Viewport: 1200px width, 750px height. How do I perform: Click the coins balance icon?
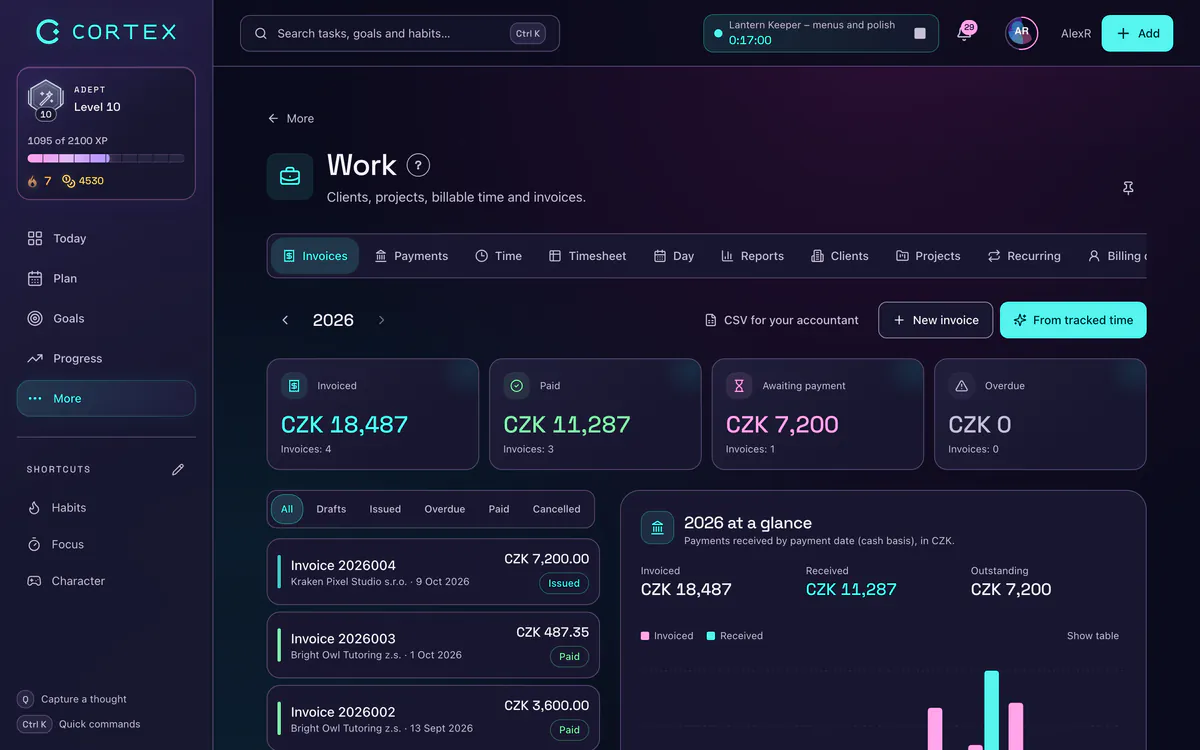pos(68,181)
